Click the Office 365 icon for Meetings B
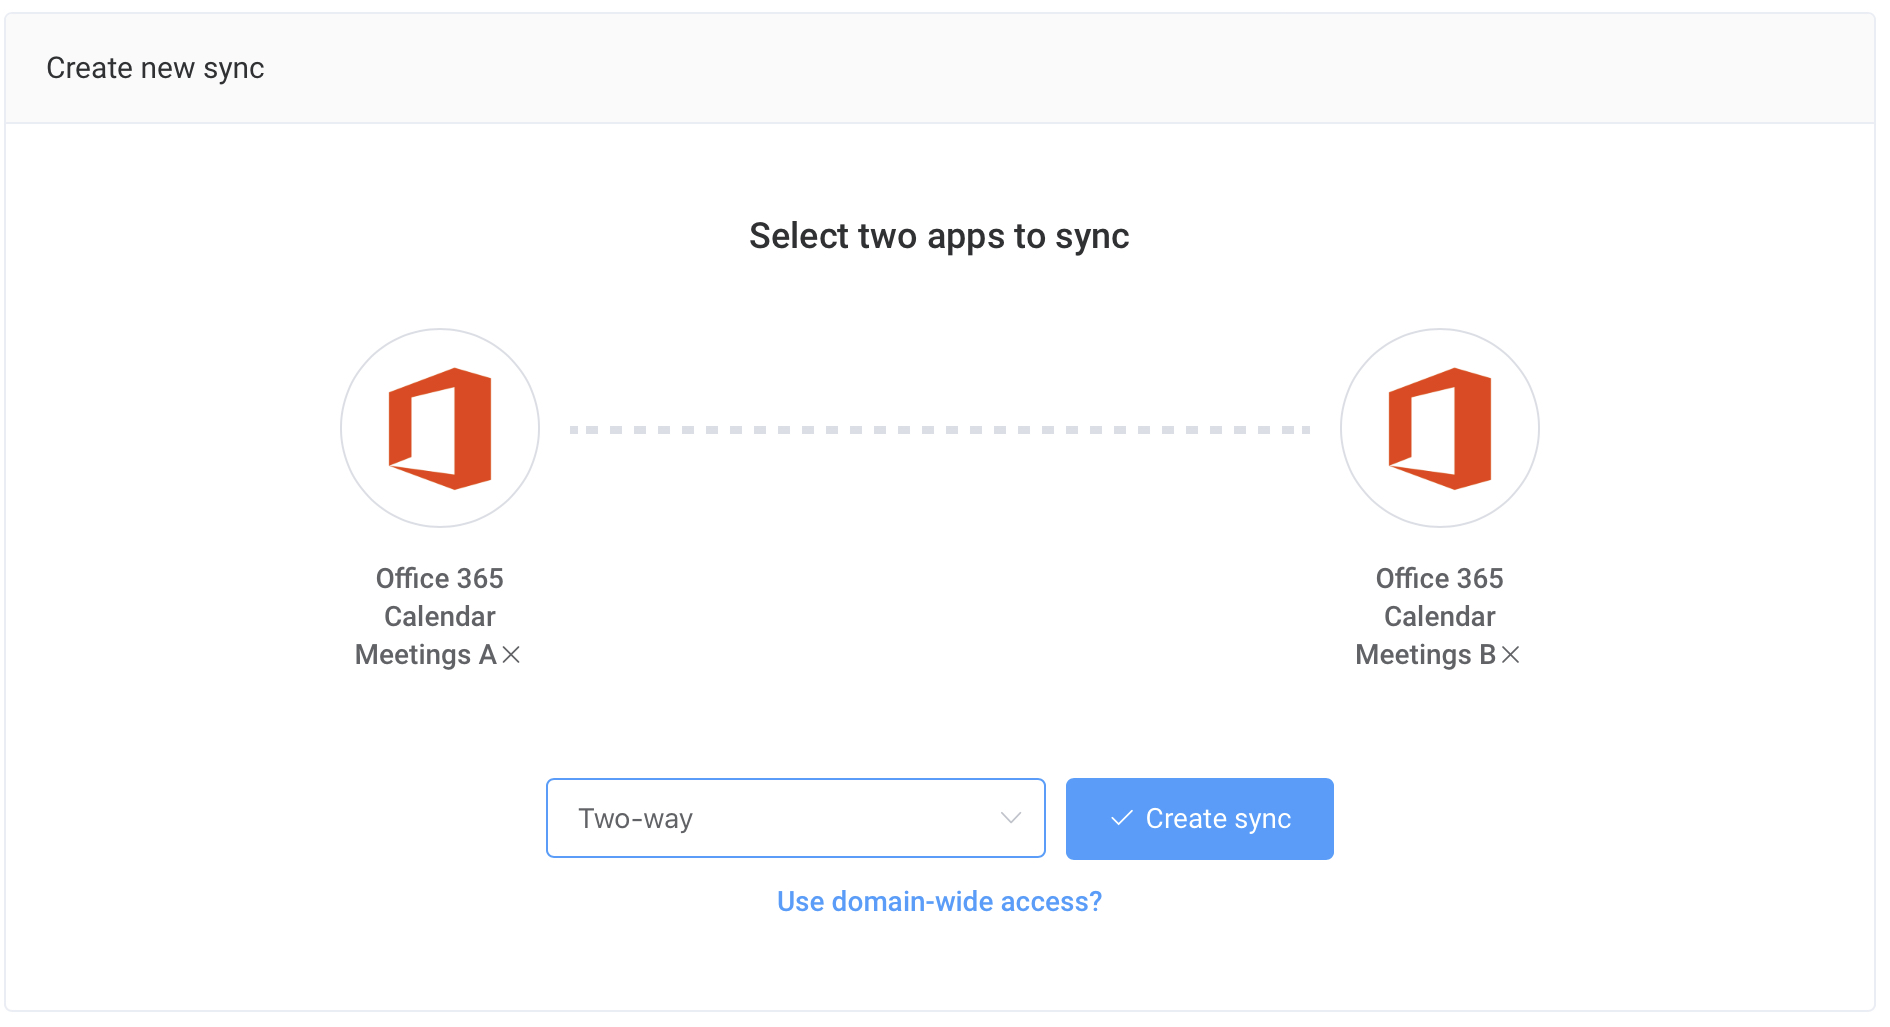The width and height of the screenshot is (1890, 1027). pyautogui.click(x=1439, y=428)
